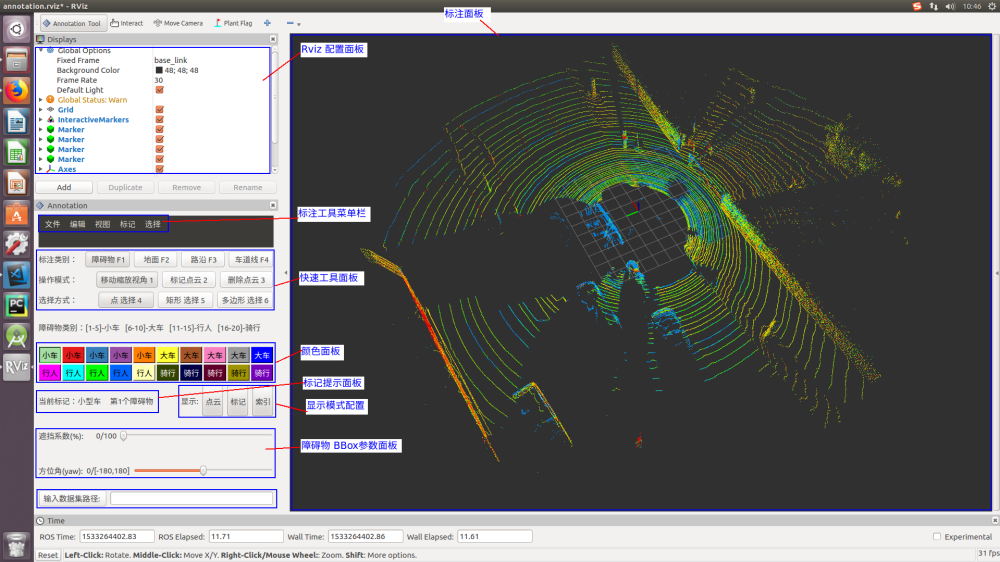The image size is (1000, 562).
Task: Uncheck the Marker checkbox directly below InteractiveMarkers
Action: click(x=159, y=129)
